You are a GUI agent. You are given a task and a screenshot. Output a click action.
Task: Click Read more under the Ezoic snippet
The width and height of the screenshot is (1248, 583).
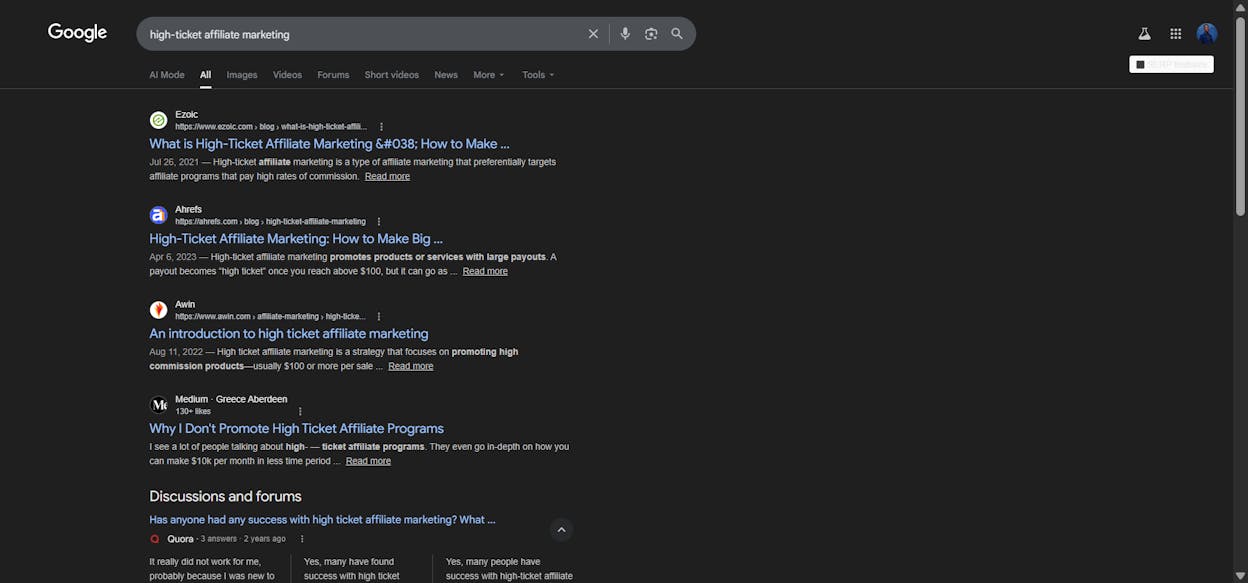tap(387, 176)
